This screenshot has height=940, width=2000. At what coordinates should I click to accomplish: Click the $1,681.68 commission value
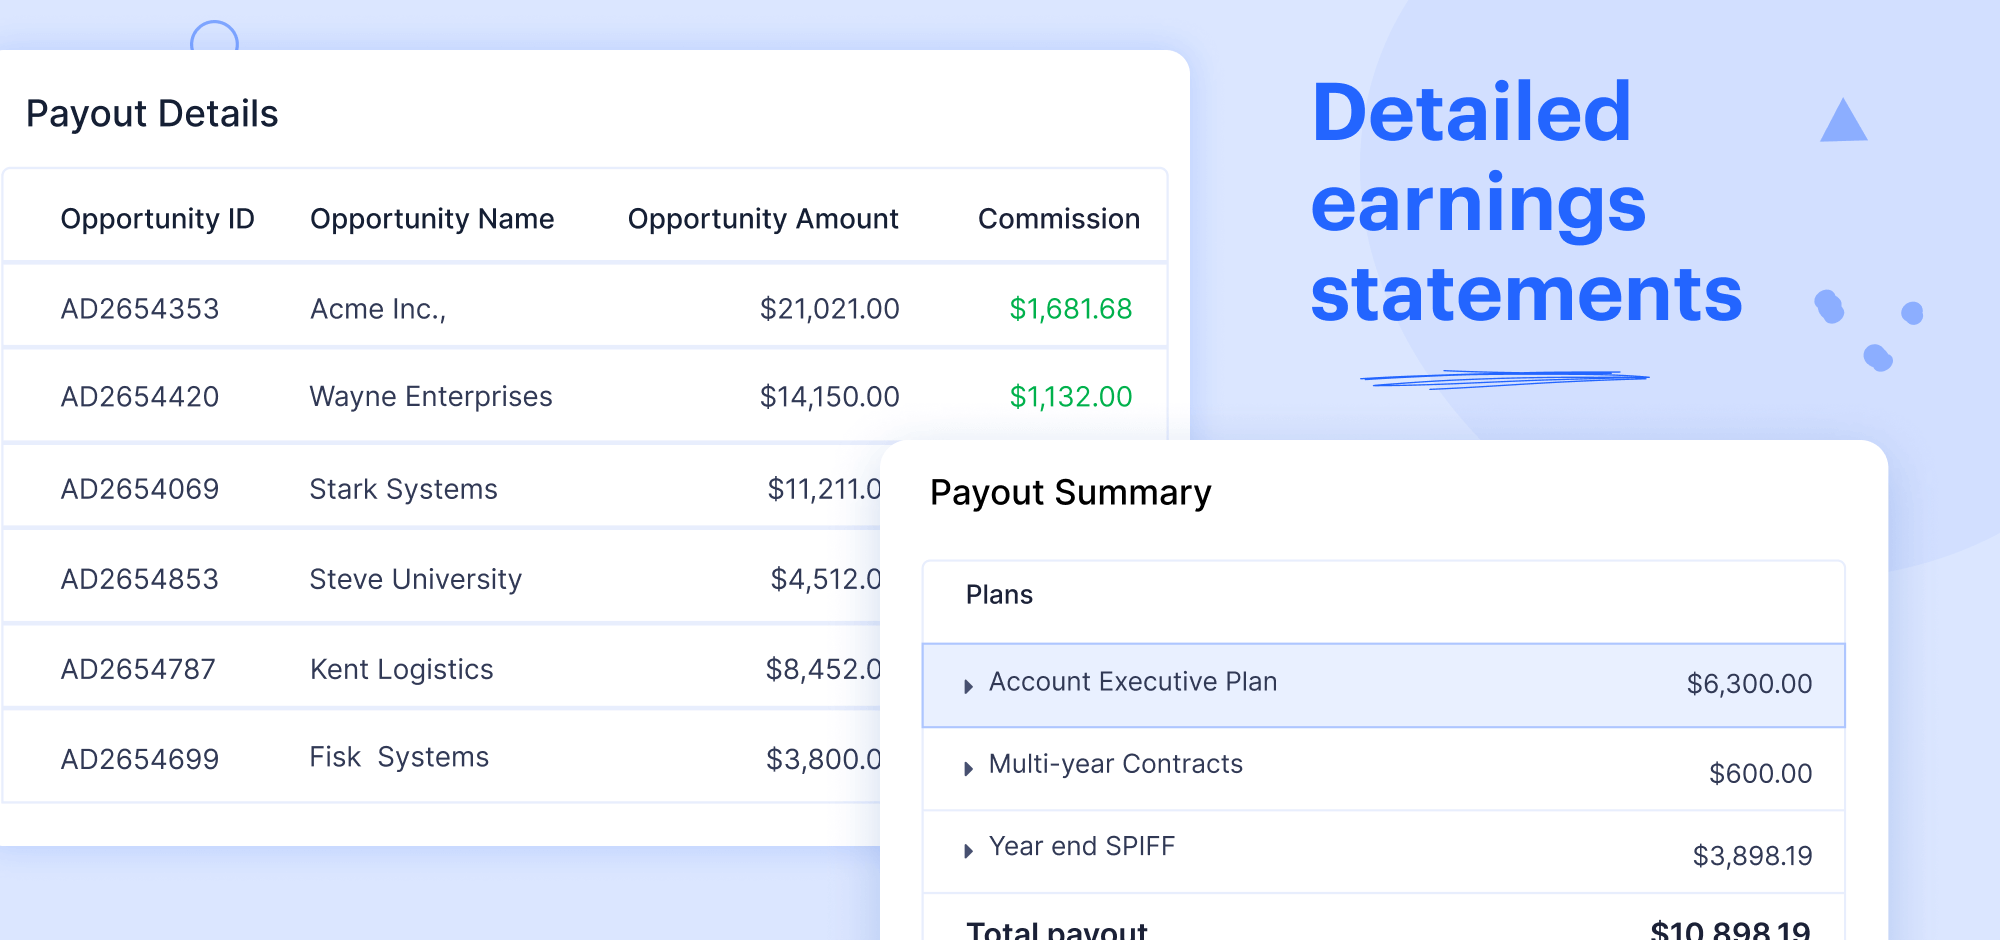pyautogui.click(x=1070, y=309)
